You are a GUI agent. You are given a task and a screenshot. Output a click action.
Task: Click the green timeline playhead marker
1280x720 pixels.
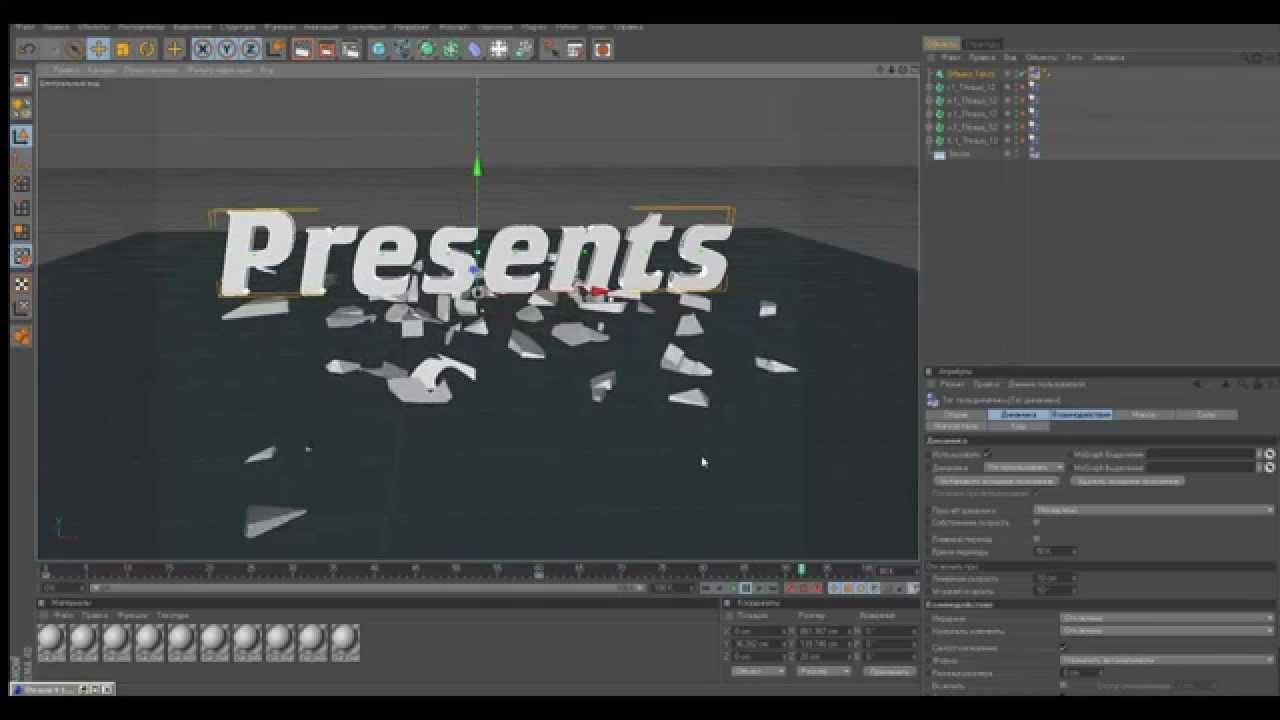tap(801, 569)
